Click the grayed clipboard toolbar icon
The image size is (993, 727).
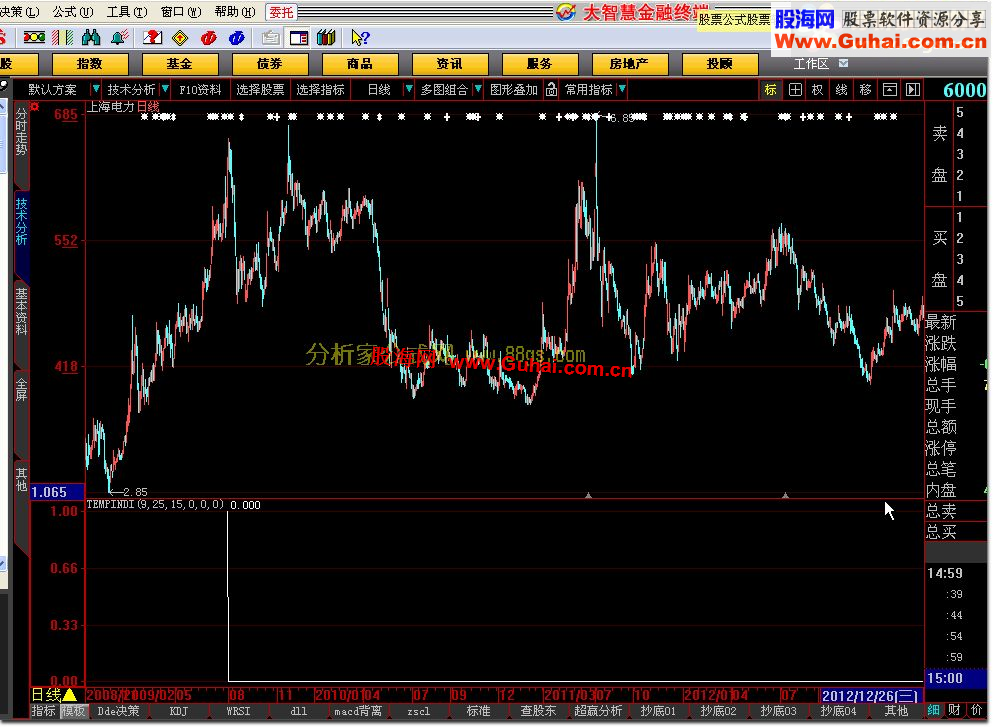click(270, 38)
